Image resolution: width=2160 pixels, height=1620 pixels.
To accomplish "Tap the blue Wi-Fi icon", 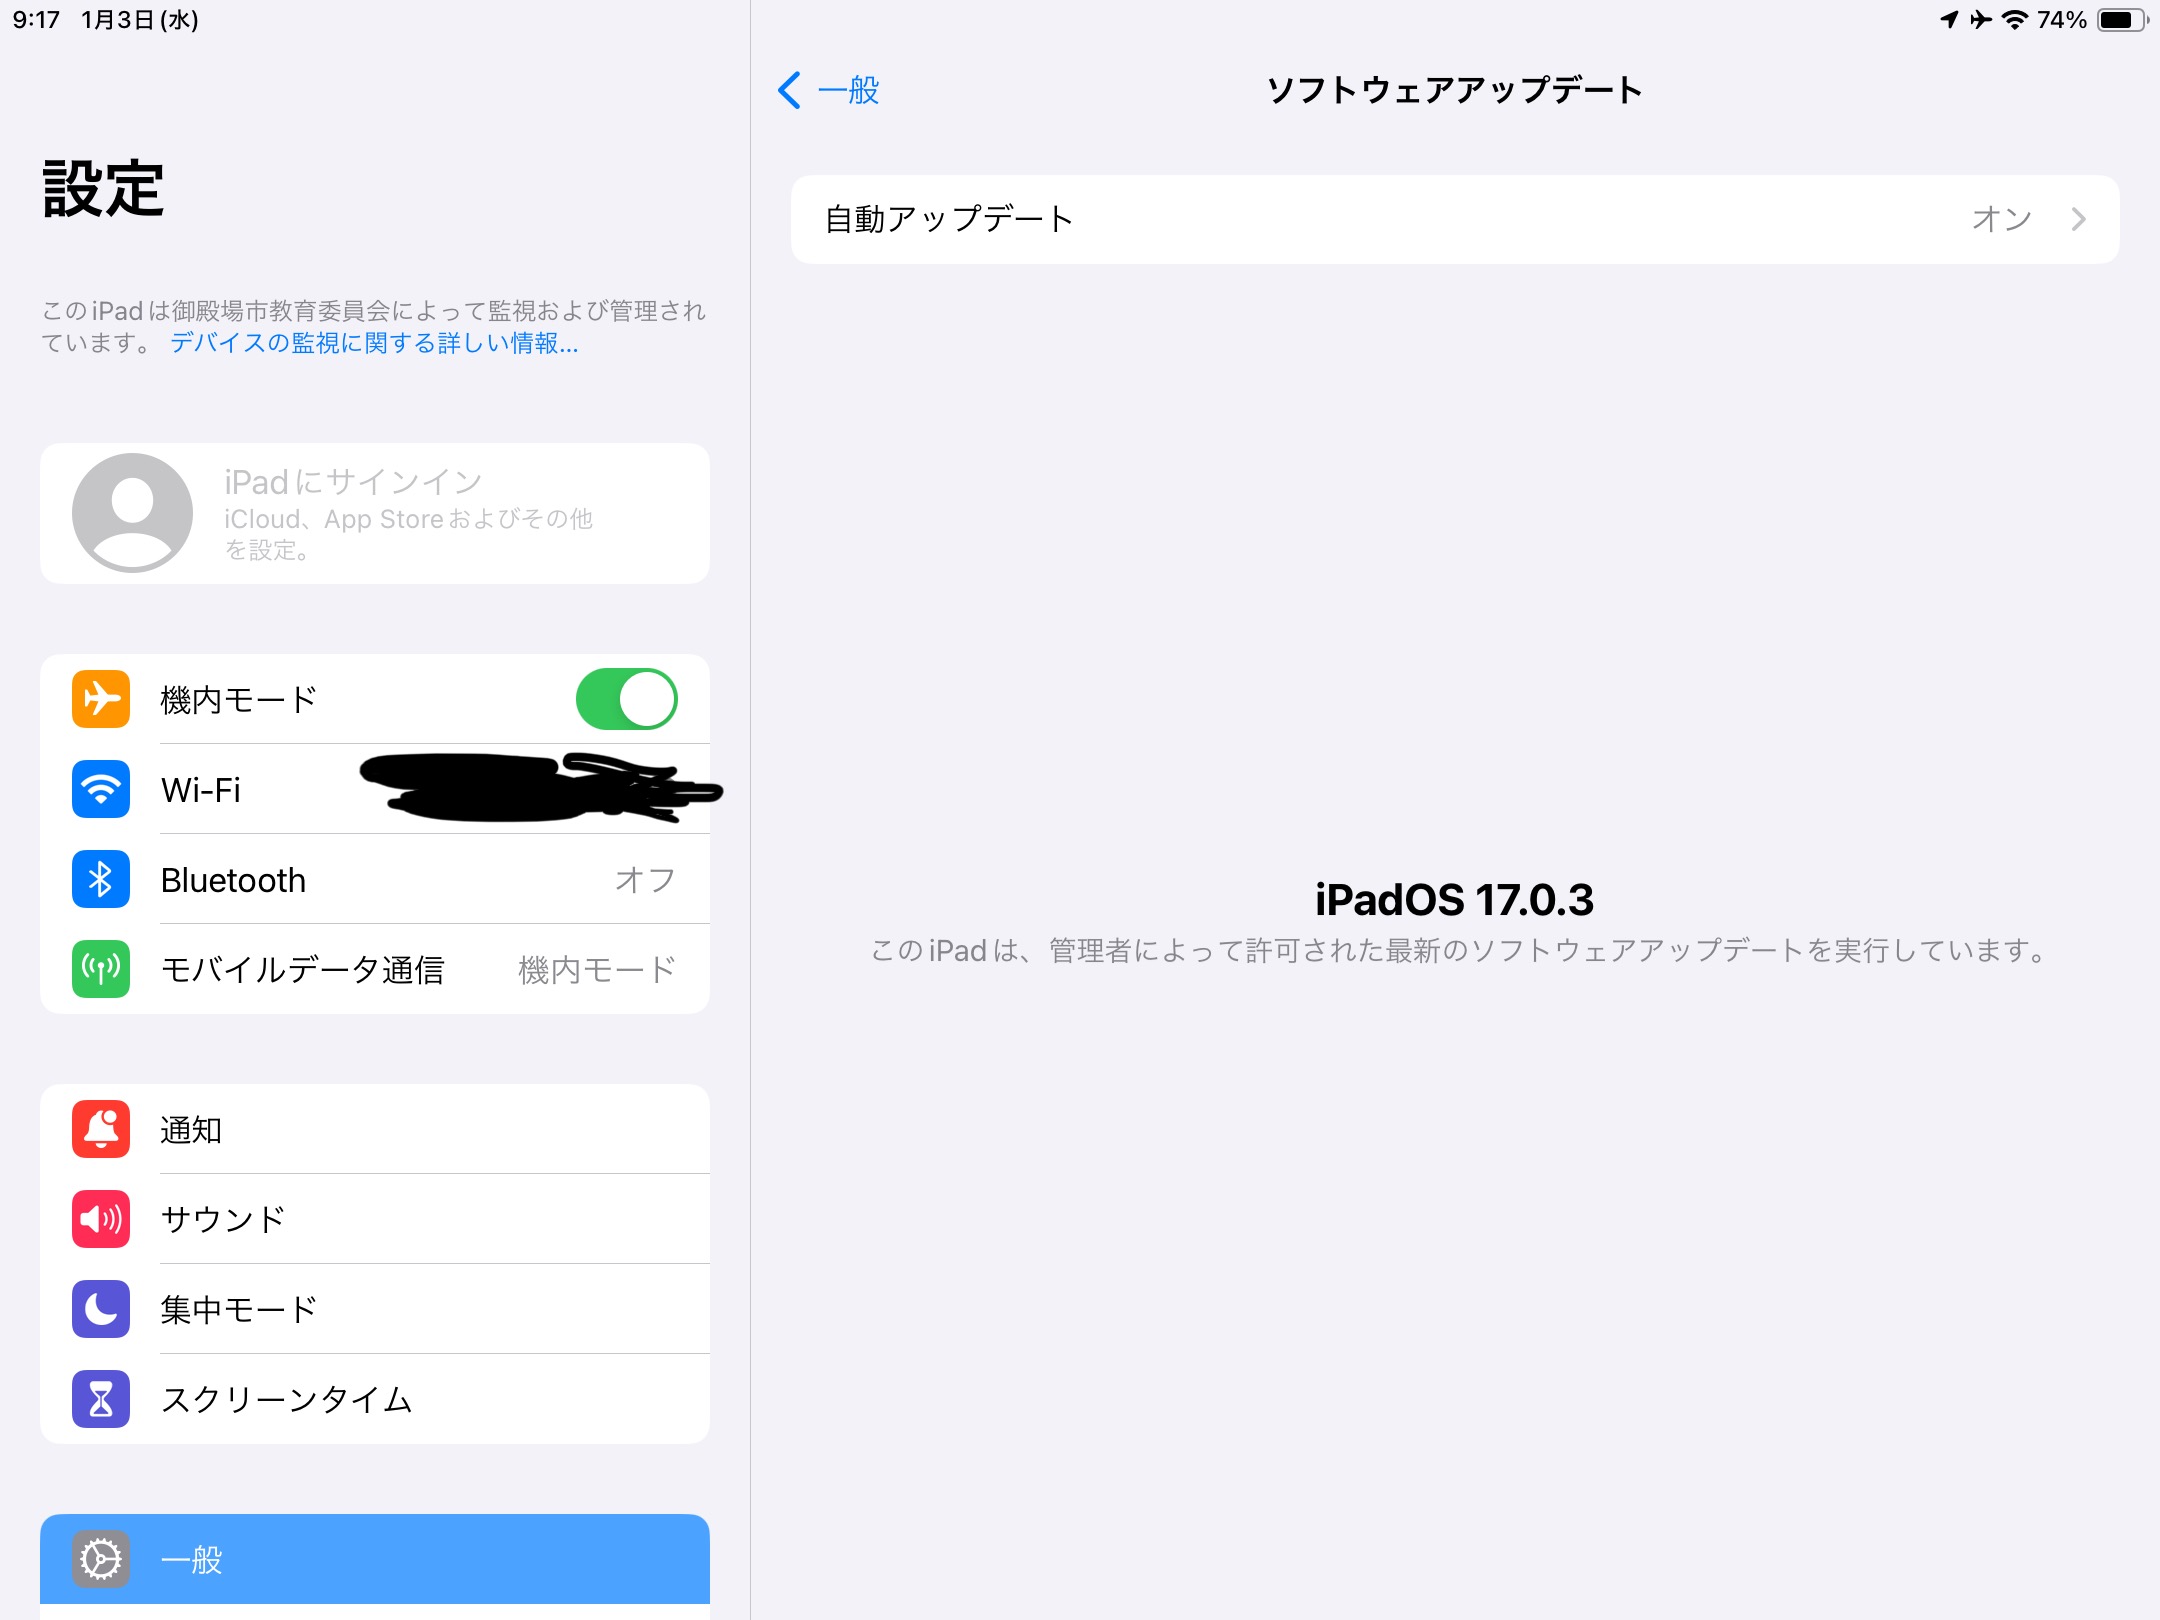I will click(101, 789).
